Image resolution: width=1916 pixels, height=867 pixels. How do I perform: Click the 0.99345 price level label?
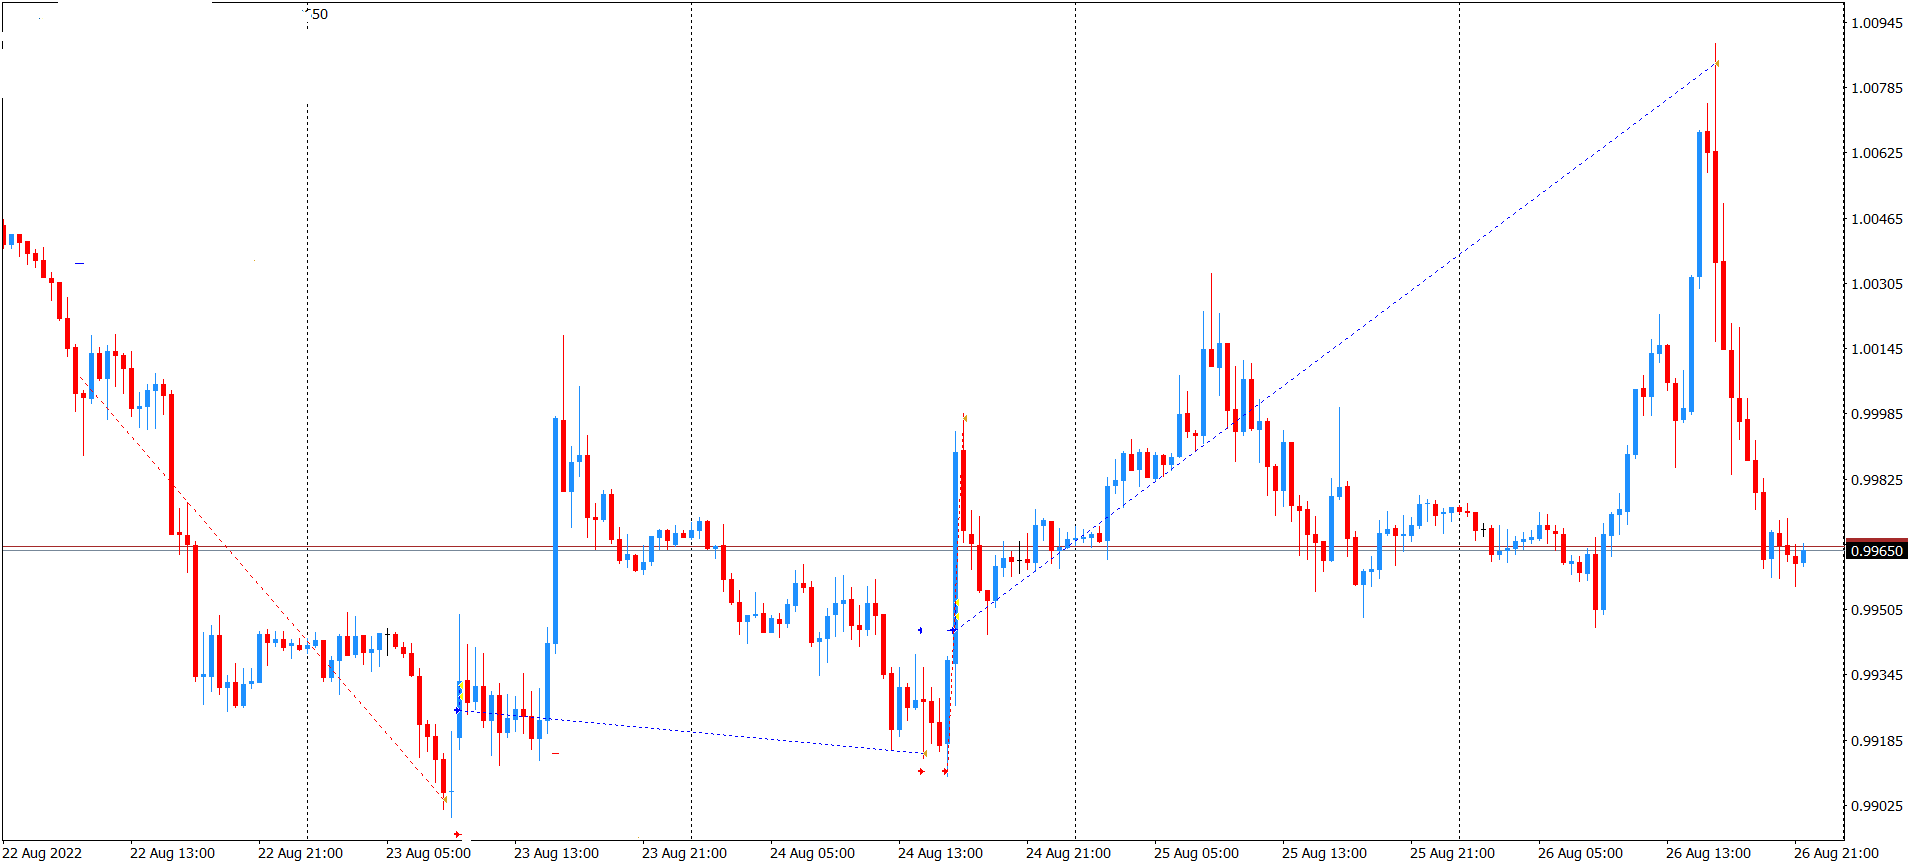(1877, 675)
